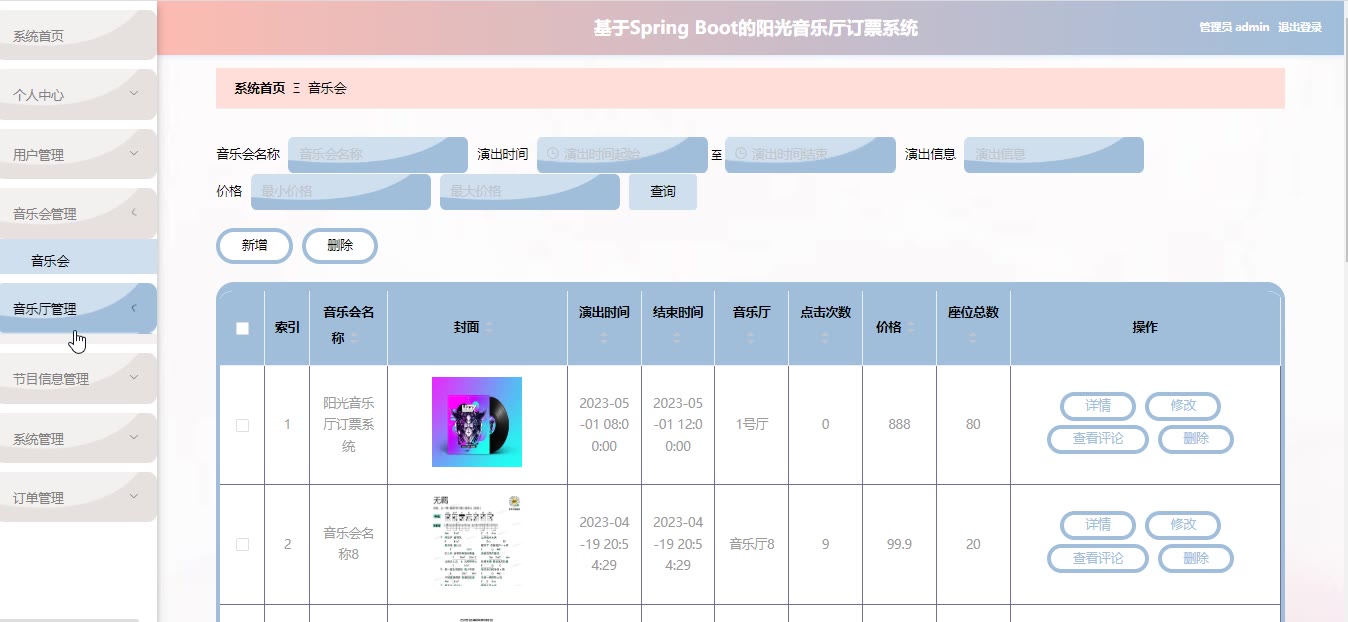Click the seat total cell 80

(x=973, y=425)
